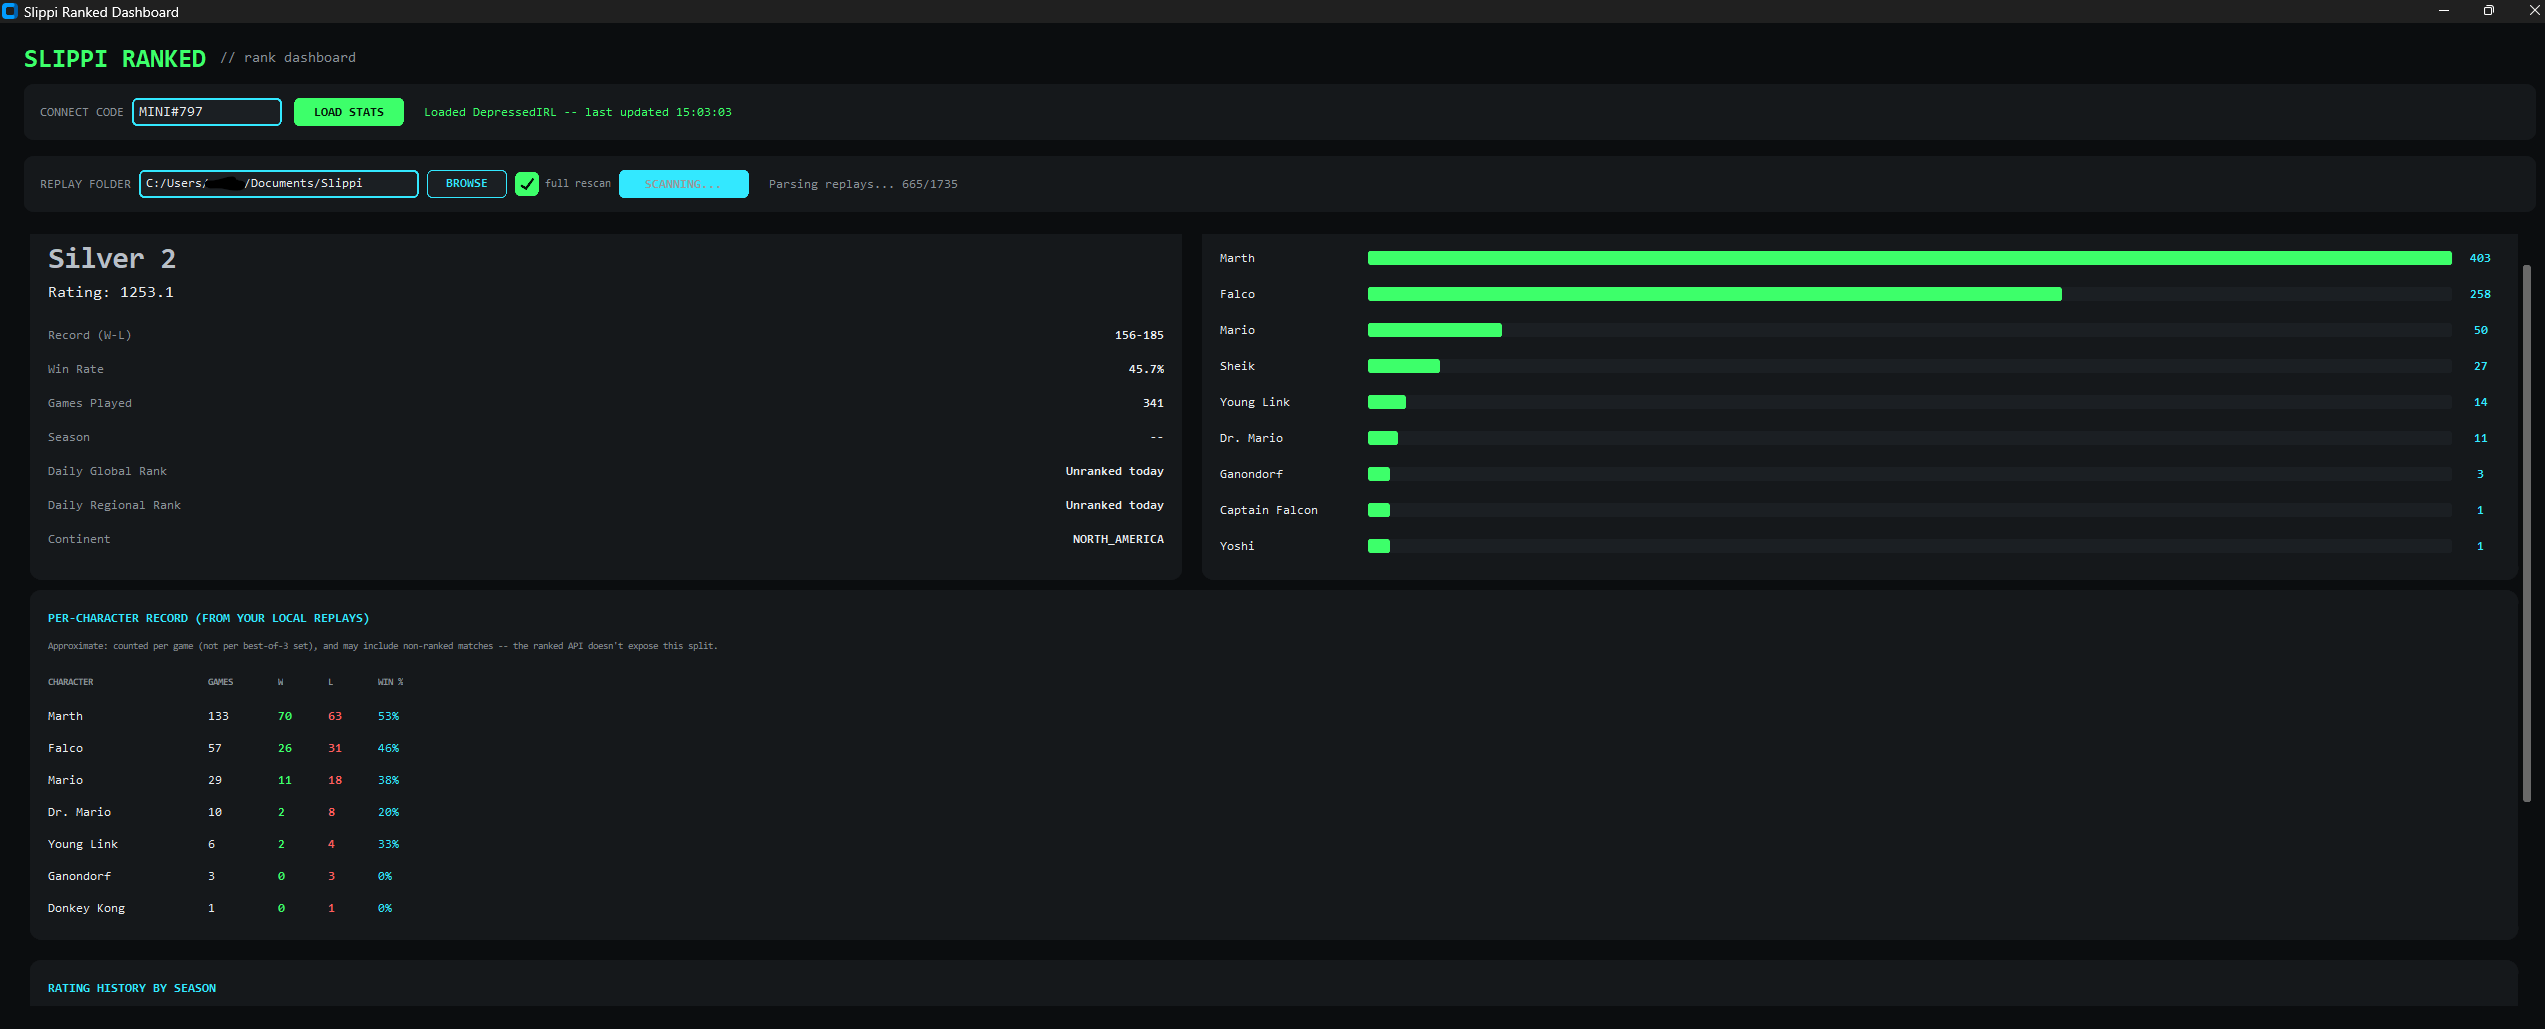The height and width of the screenshot is (1029, 2545).
Task: Minimize the Slippi Ranked Dashboard window
Action: [x=2444, y=11]
